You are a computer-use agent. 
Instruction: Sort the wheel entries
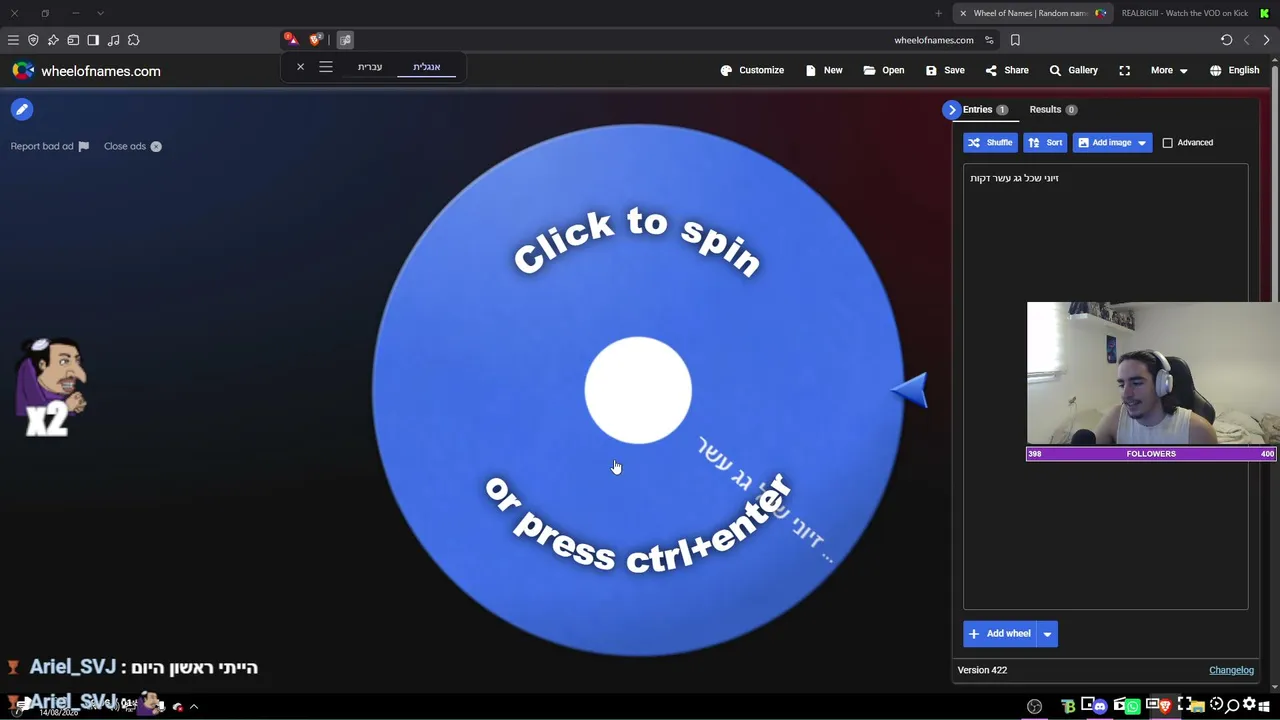click(x=1045, y=142)
